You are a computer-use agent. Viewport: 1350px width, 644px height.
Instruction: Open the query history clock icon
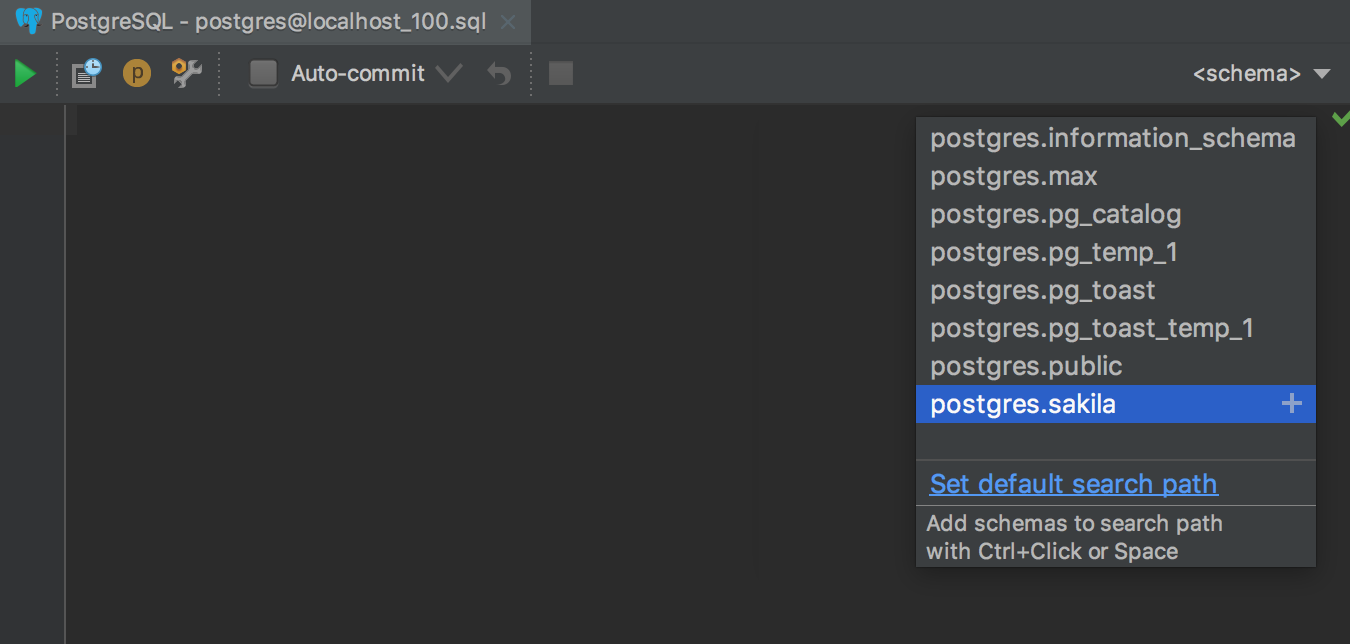click(86, 73)
